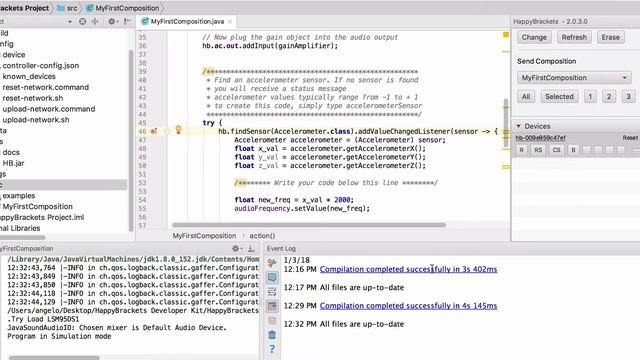This screenshot has height=360, width=640.
Task: Click the Refresh button in HappyBrackets panel
Action: (574, 37)
